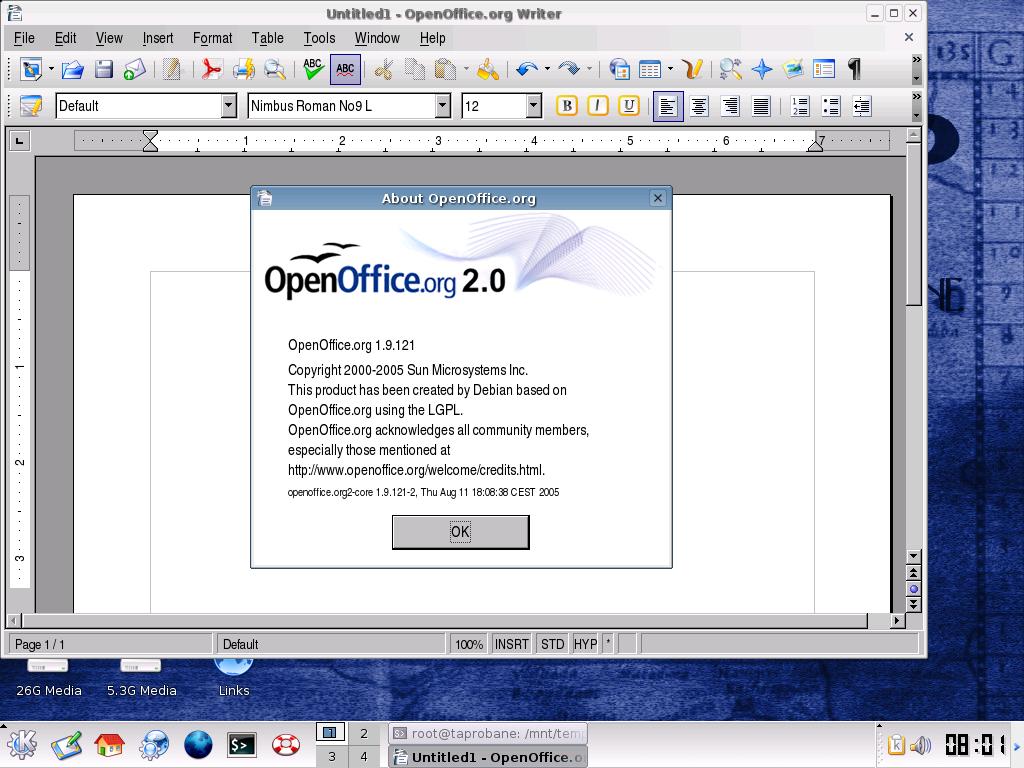The image size is (1024, 768).
Task: Open the Edit menu
Action: (65, 38)
